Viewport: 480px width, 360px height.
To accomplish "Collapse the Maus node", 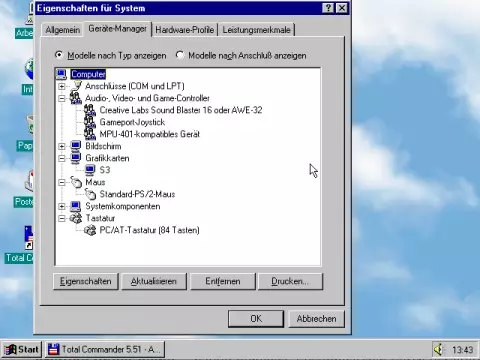I will coord(62,182).
